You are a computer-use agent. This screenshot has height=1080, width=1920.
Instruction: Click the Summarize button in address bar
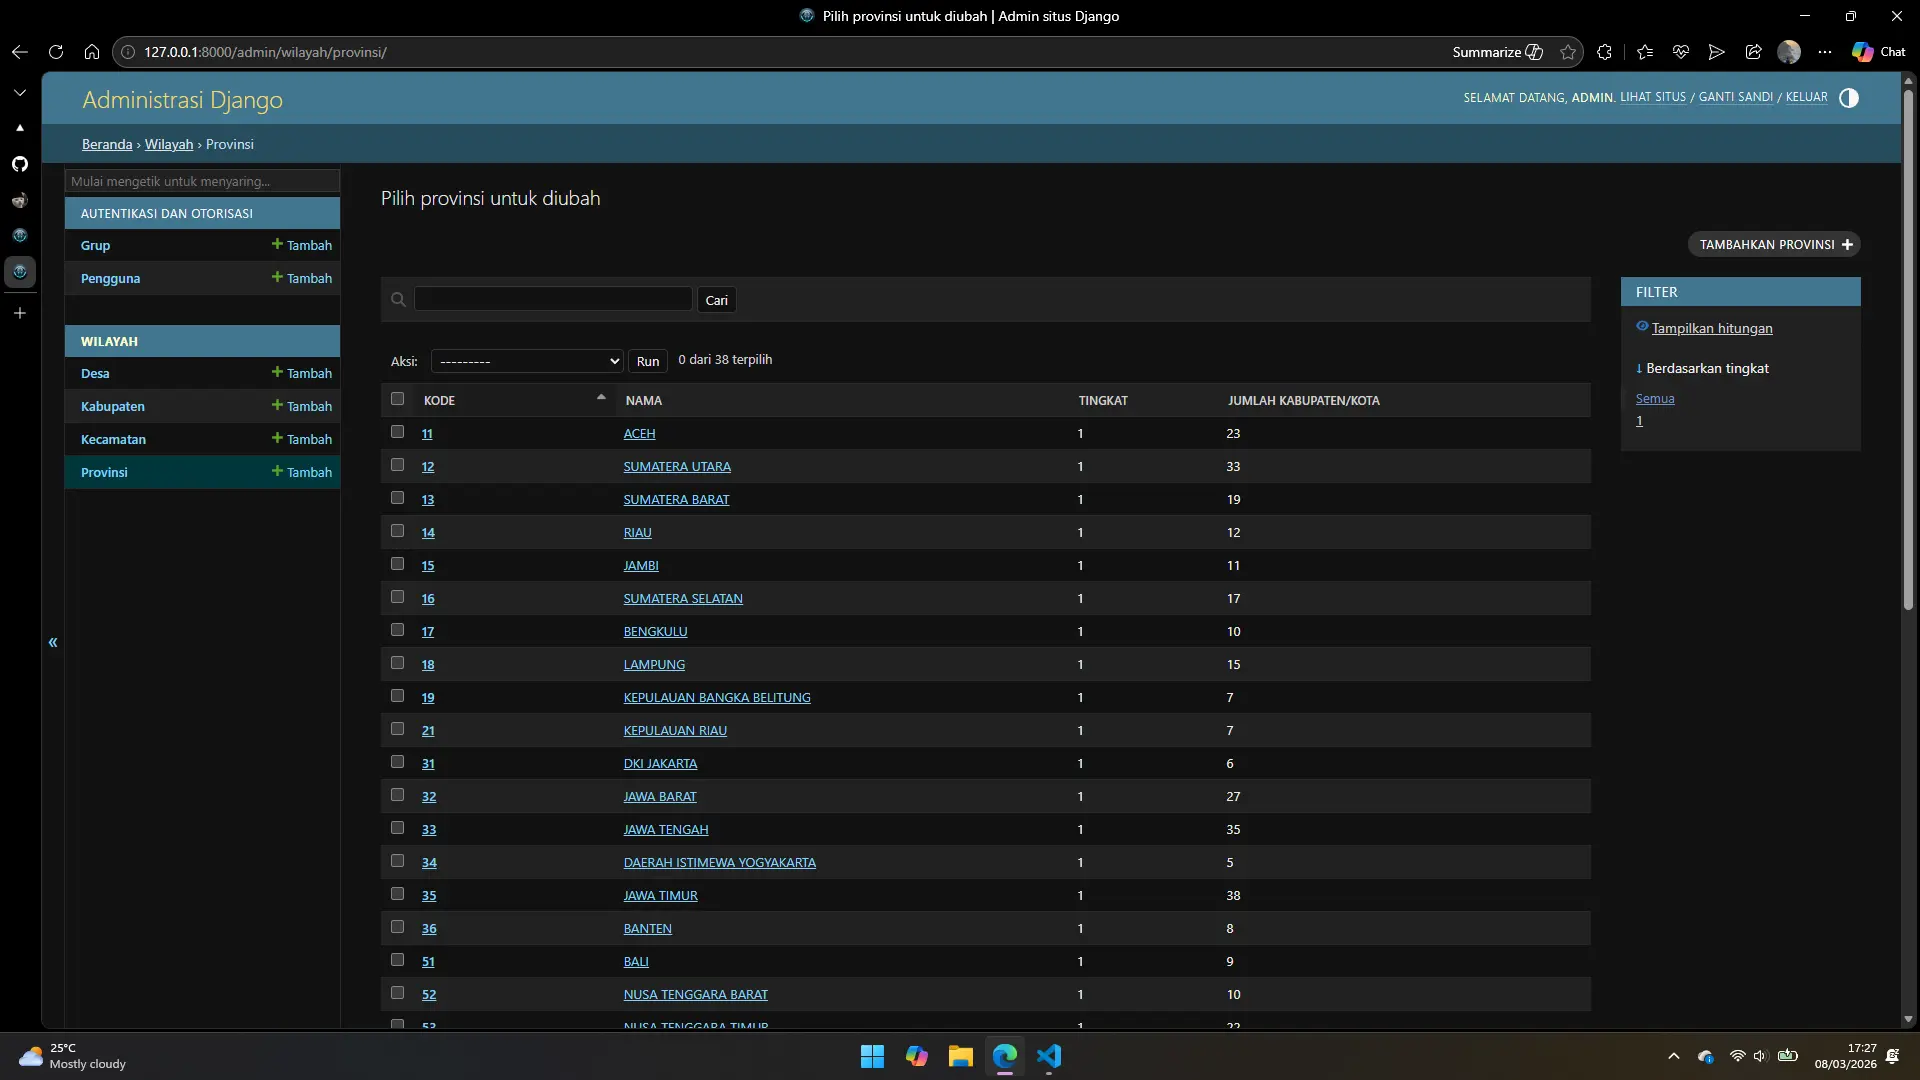click(x=1497, y=52)
